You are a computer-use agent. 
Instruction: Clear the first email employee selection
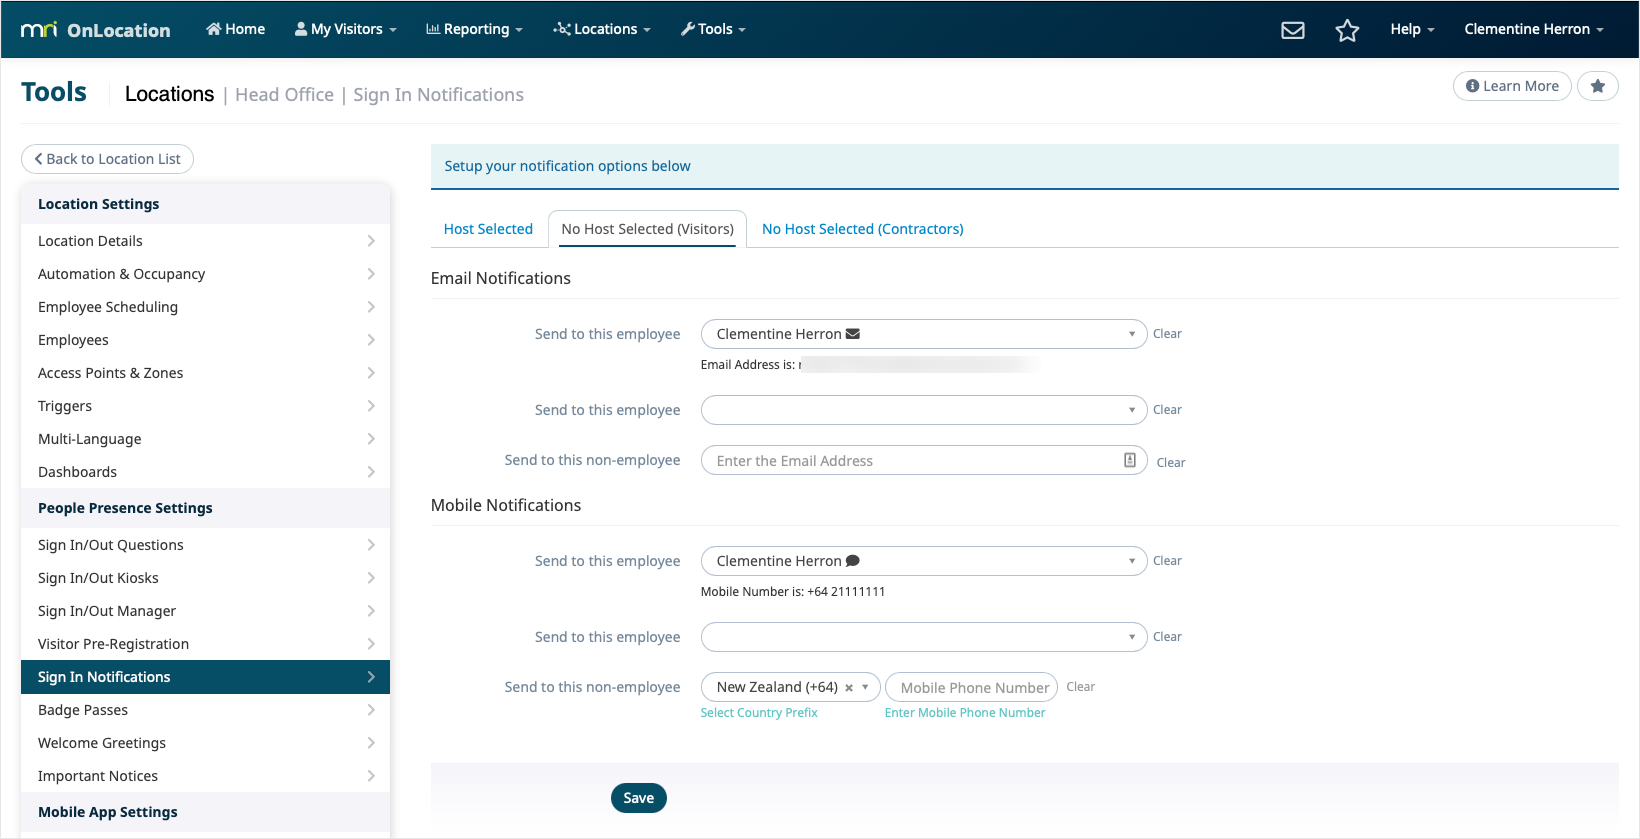click(x=1167, y=334)
